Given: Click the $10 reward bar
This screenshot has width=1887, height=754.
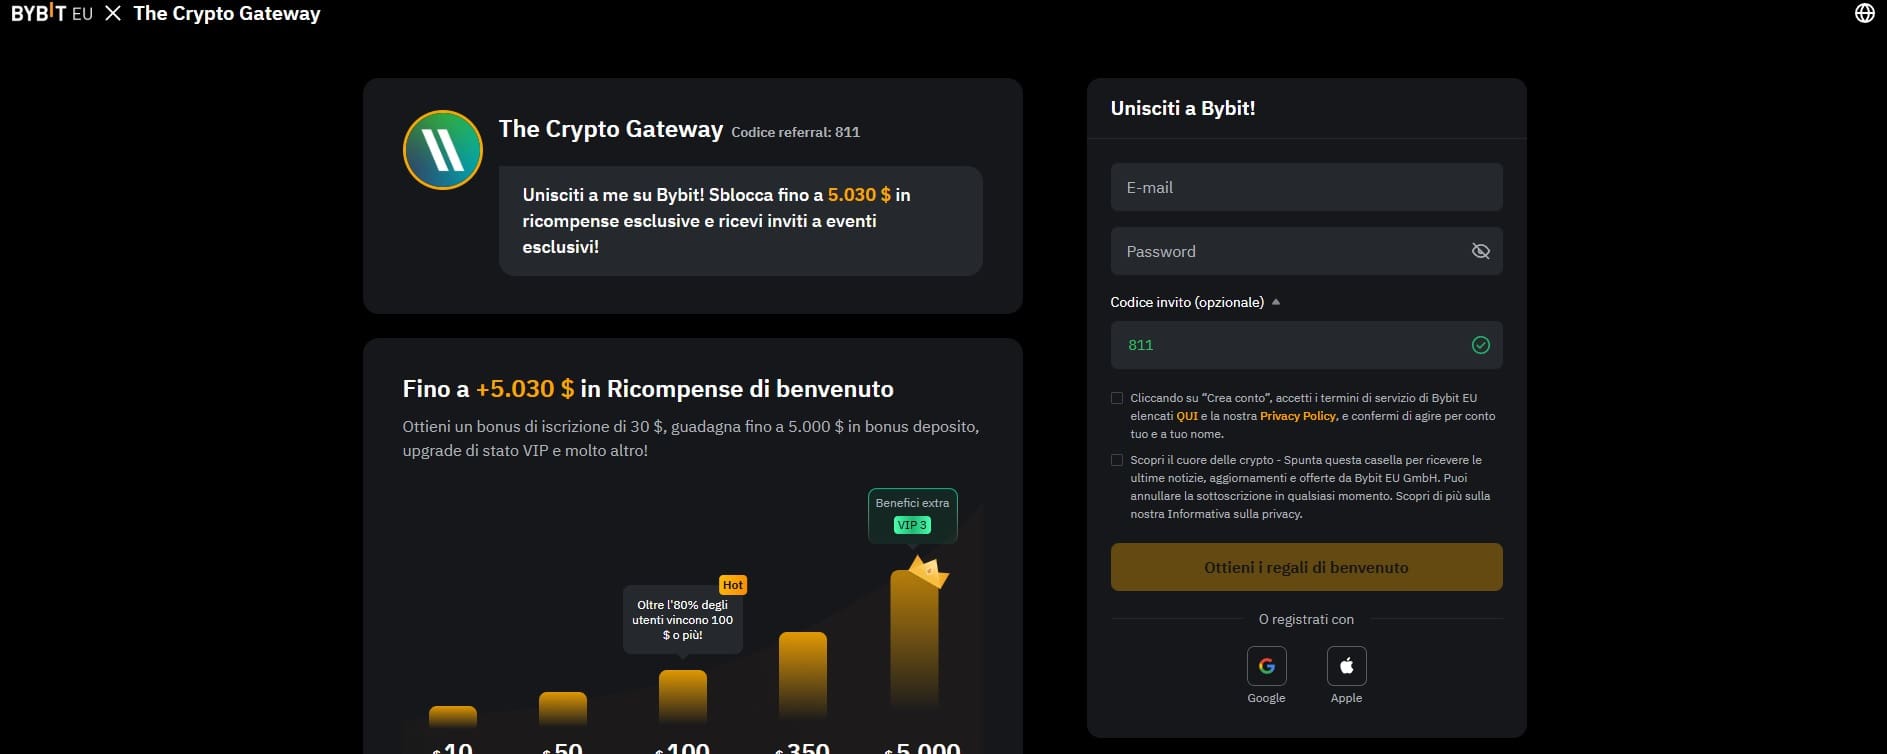Looking at the screenshot, I should point(453,716).
